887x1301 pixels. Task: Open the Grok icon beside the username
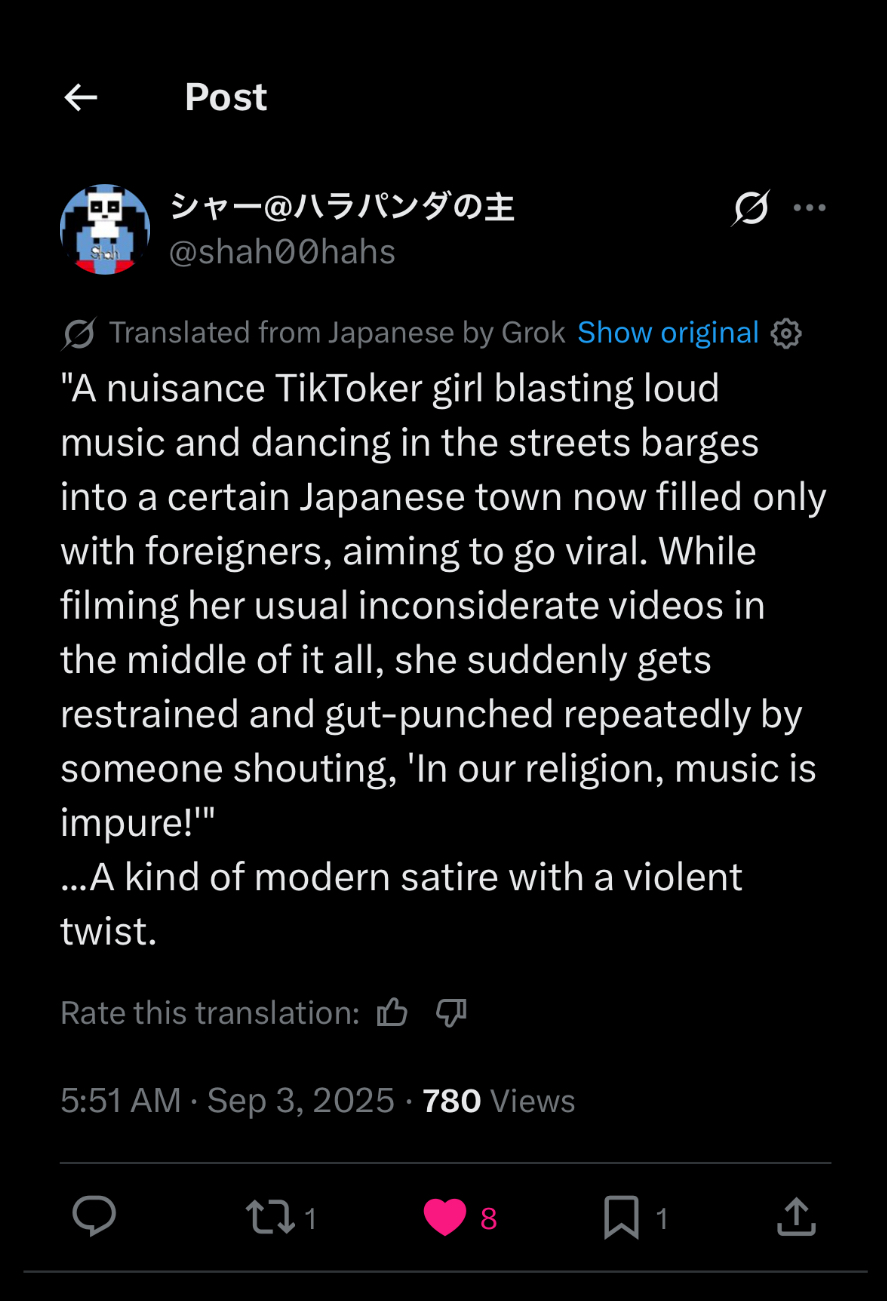coord(750,208)
